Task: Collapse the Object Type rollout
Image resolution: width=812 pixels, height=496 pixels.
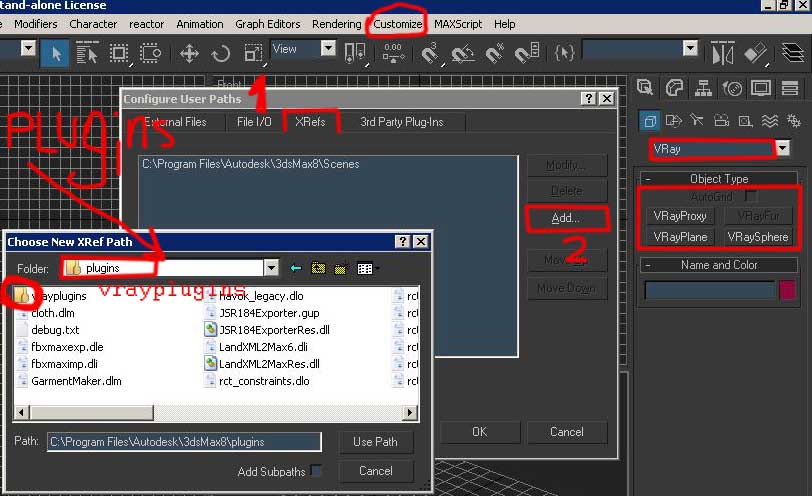Action: (719, 179)
